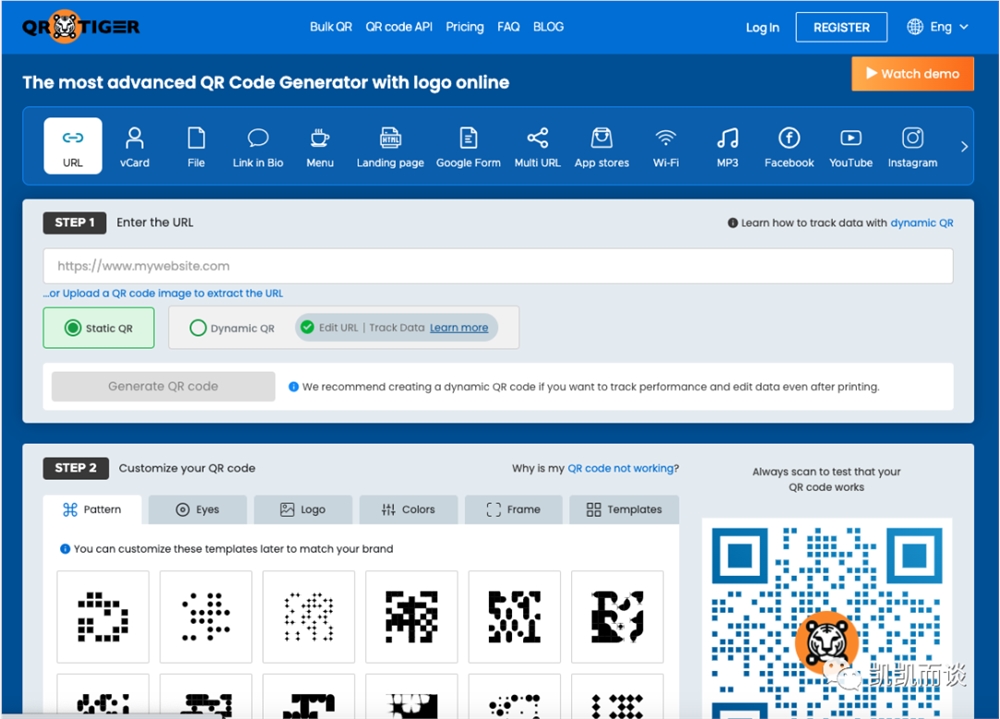Switch to the Frame tab
Screen dimensions: 1000x719
click(x=513, y=509)
